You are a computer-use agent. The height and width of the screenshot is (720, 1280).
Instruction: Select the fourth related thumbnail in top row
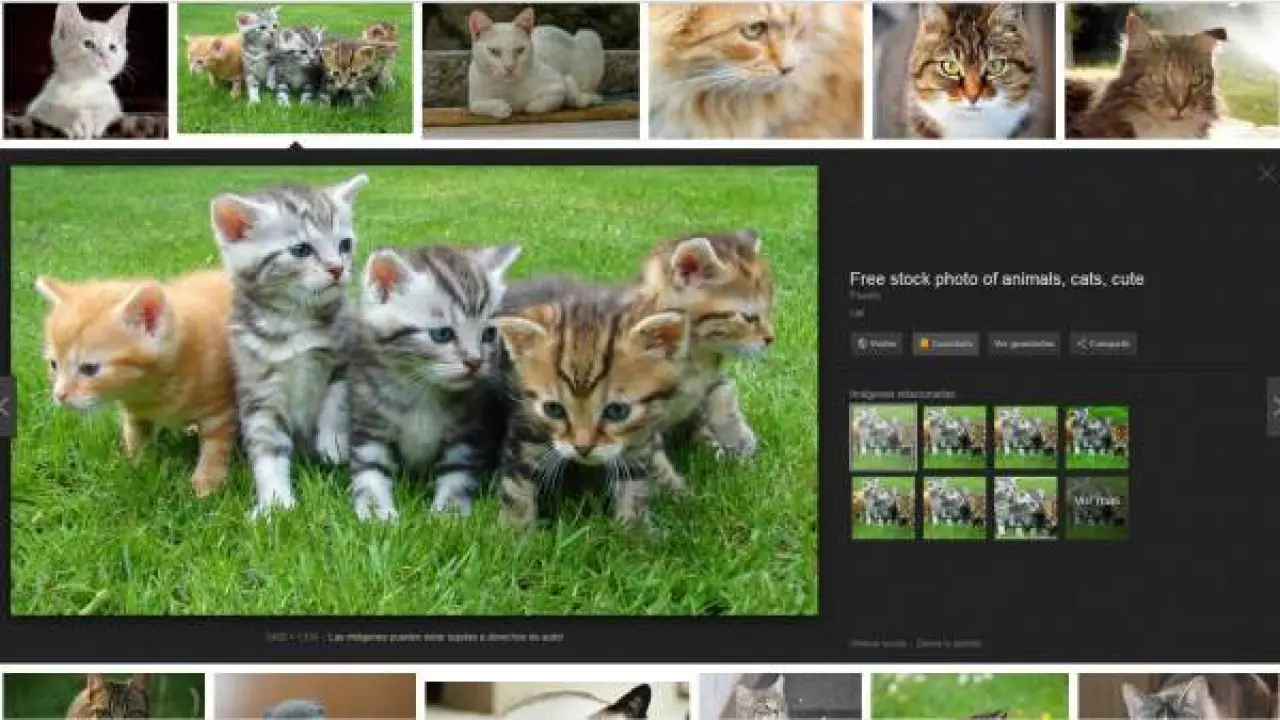(x=1097, y=437)
